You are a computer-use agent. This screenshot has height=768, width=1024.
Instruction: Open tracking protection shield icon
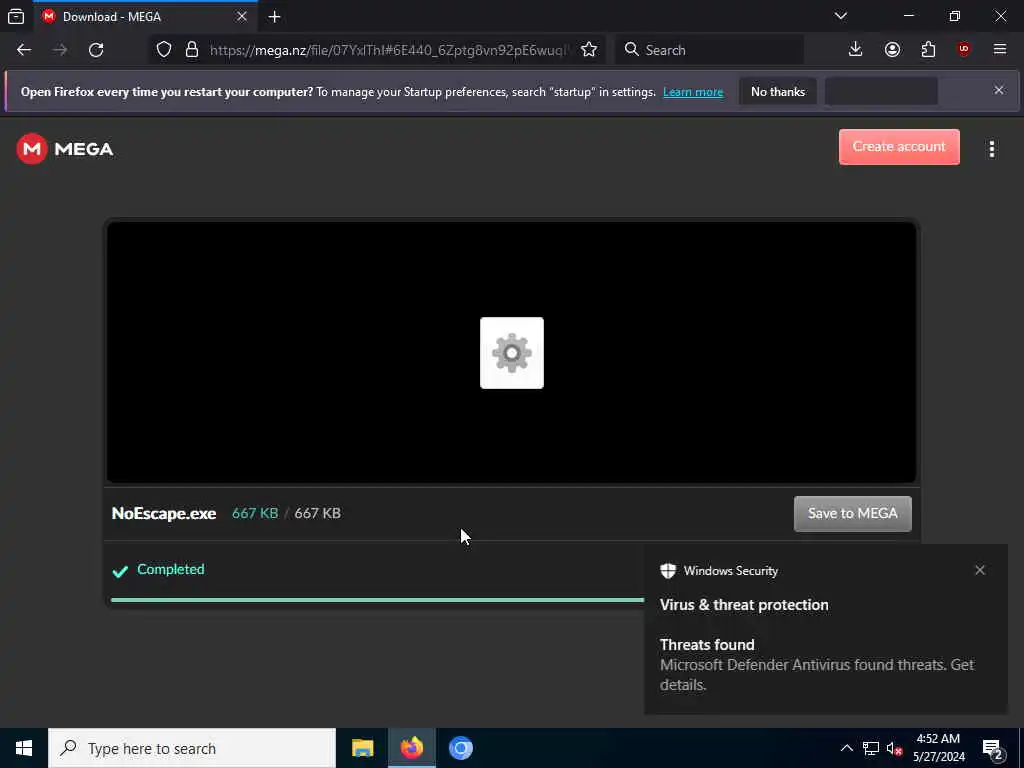[164, 50]
